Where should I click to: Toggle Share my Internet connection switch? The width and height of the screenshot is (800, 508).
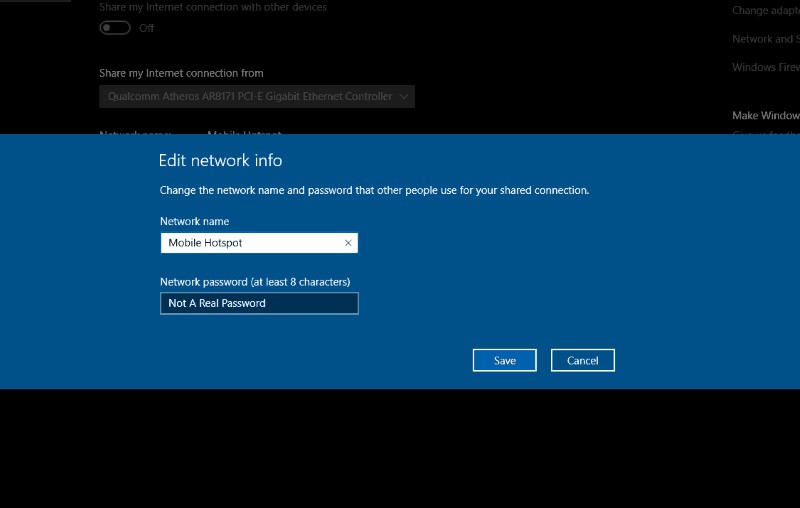coord(115,28)
